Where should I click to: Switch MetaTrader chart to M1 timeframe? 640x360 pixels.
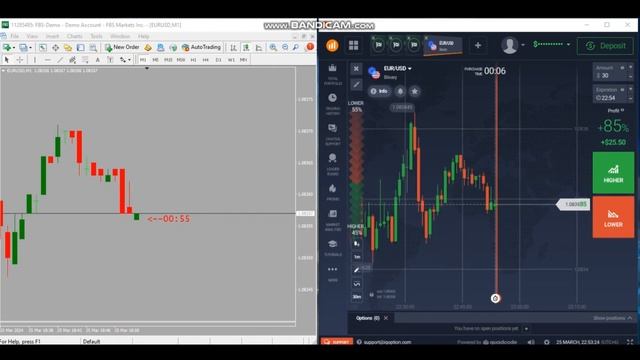pos(143,60)
